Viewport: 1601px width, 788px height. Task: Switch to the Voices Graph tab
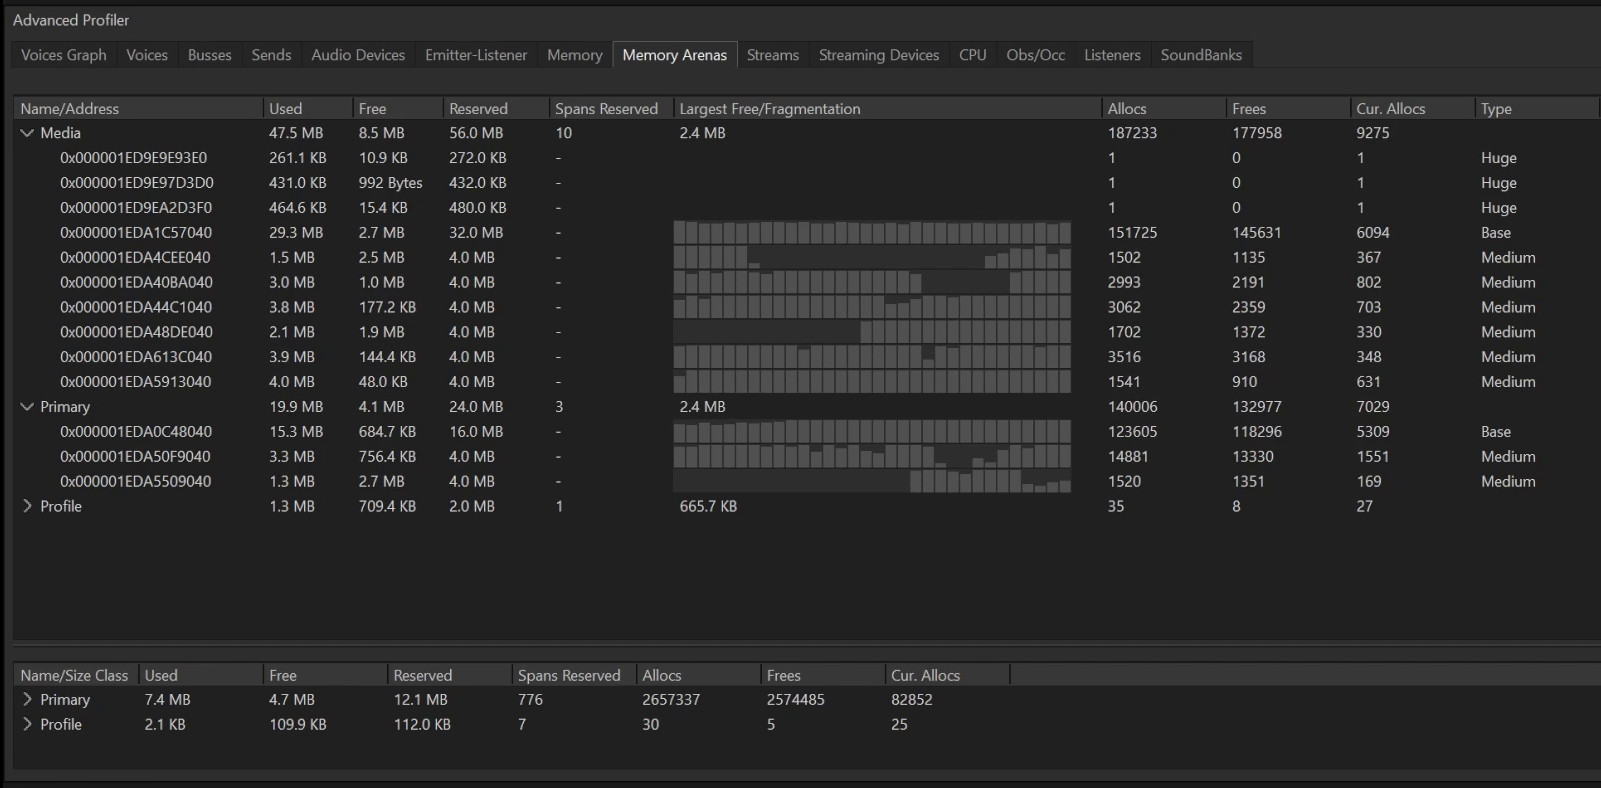[x=64, y=55]
